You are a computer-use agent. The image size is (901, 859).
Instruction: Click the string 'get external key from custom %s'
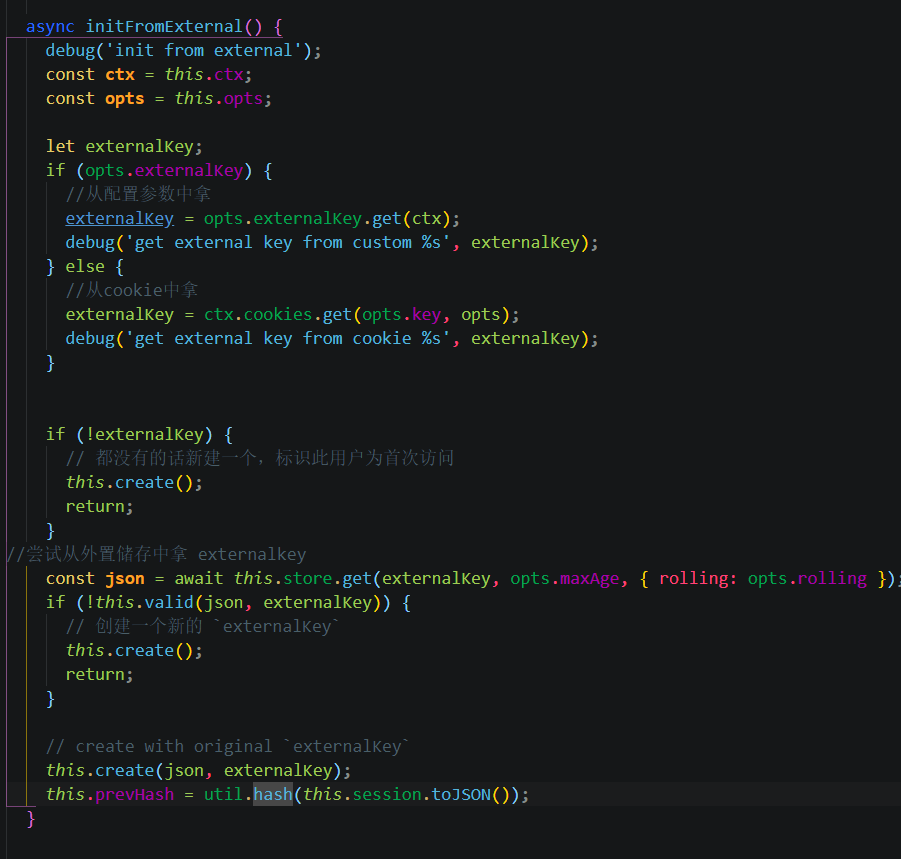tap(288, 242)
